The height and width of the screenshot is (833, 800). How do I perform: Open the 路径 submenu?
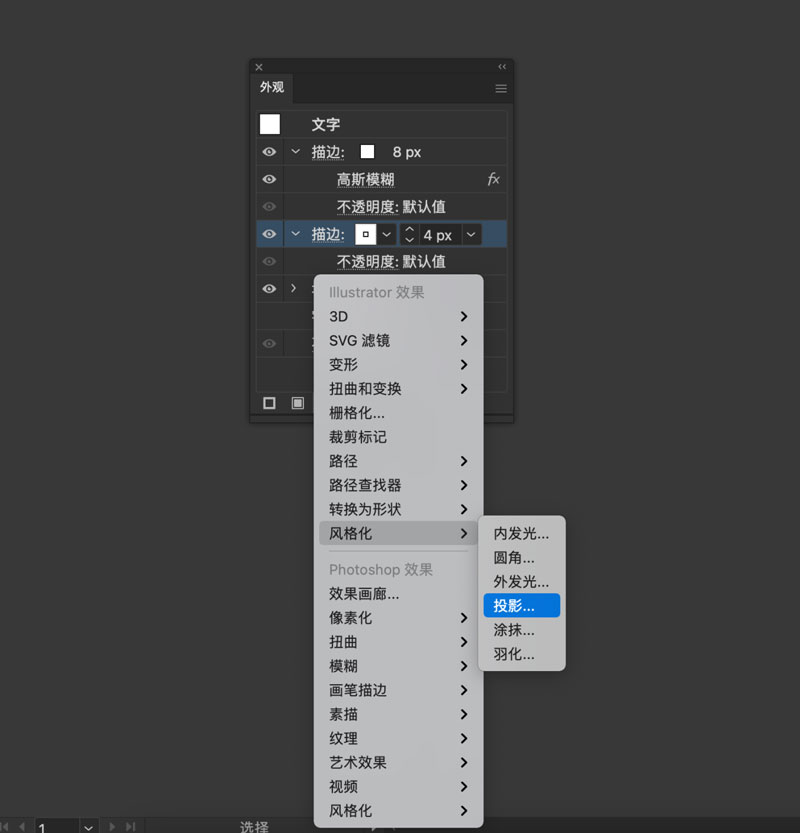pos(398,461)
